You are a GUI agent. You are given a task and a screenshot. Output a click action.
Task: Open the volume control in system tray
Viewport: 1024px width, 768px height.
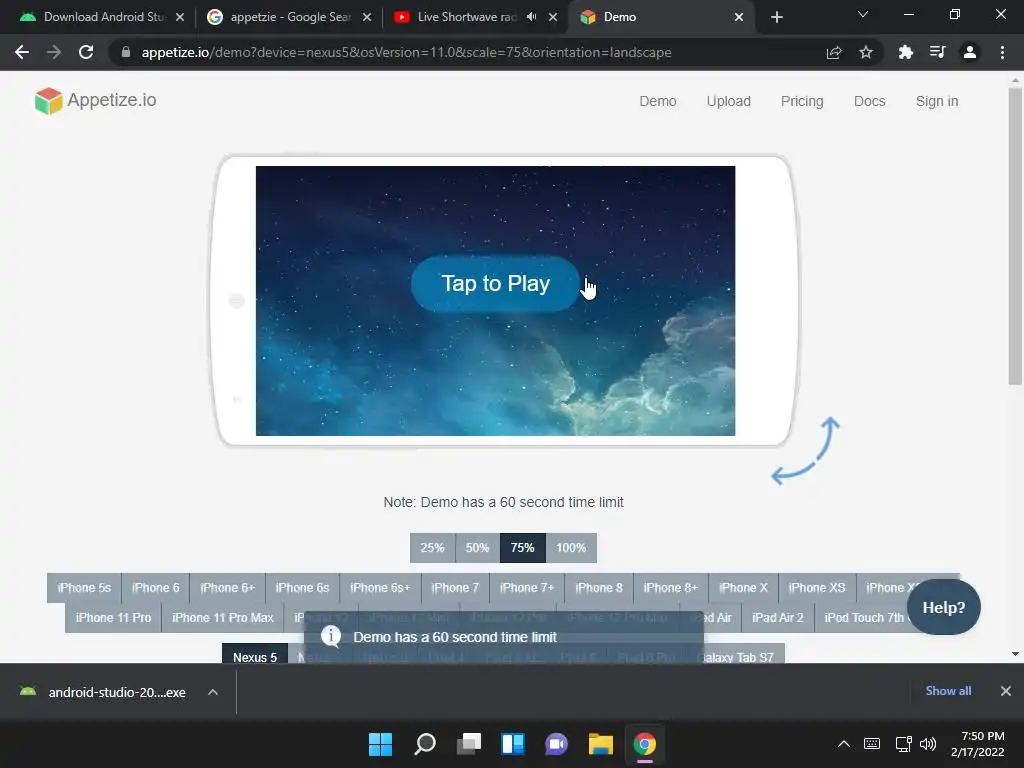(927, 744)
